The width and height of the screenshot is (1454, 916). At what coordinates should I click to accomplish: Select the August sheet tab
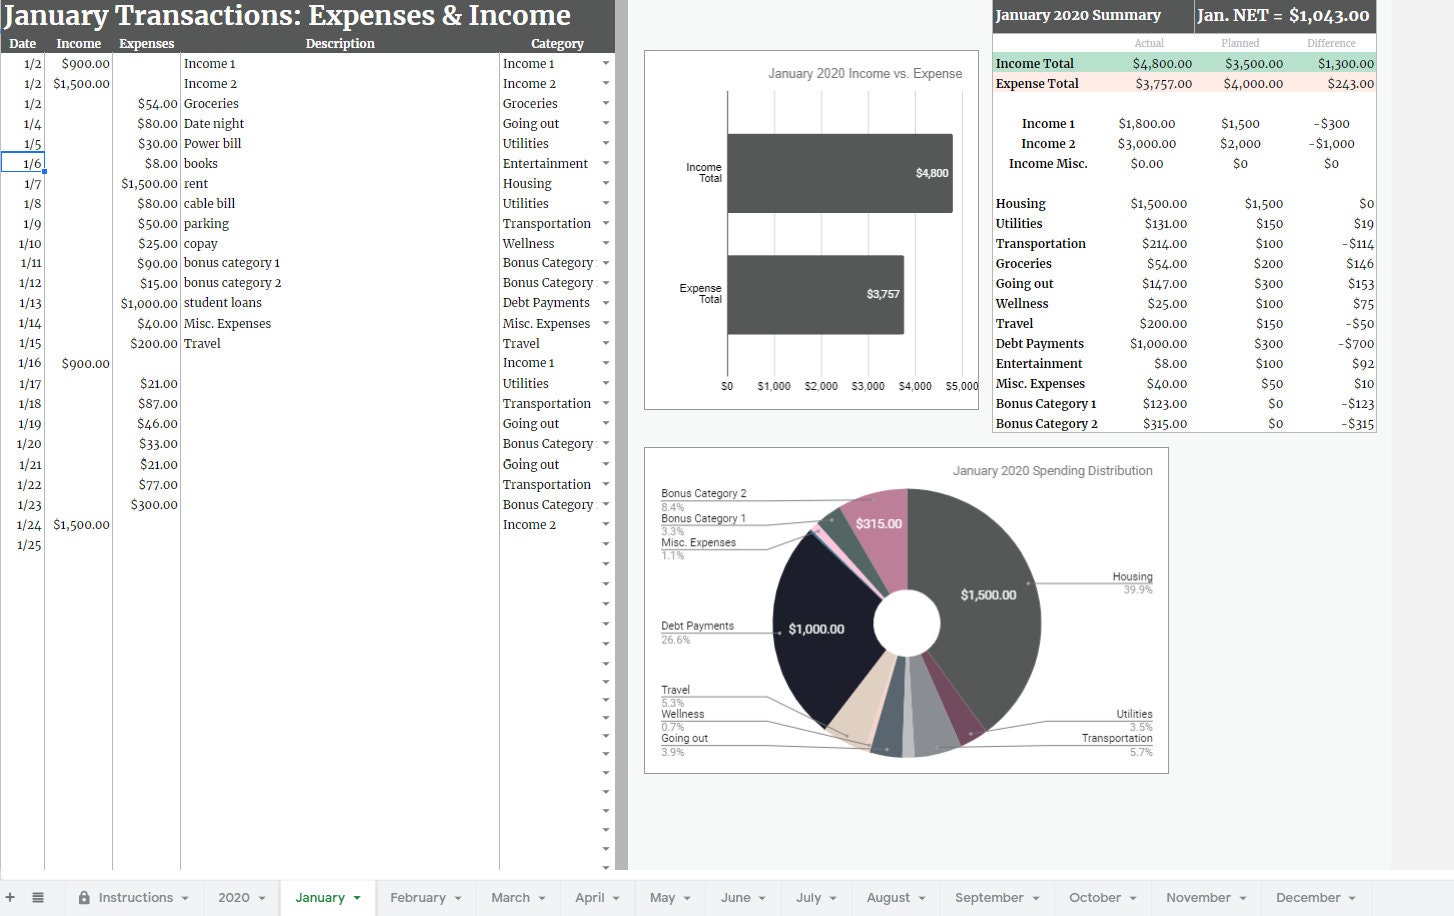coord(888,897)
